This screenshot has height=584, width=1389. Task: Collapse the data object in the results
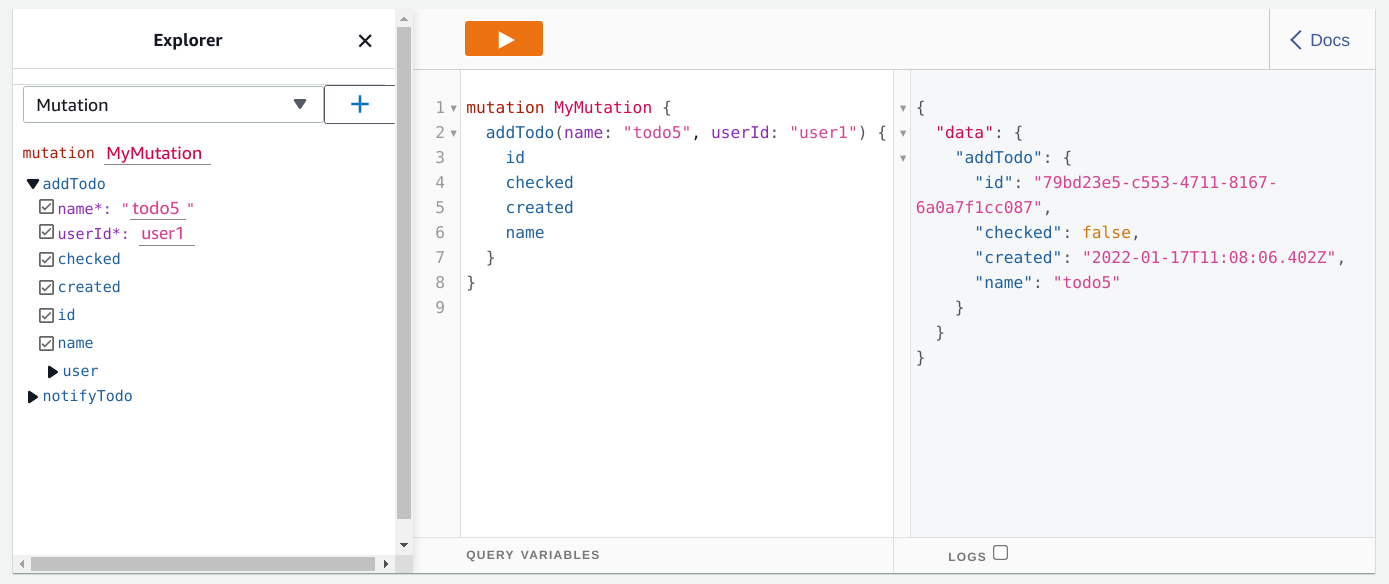pyautogui.click(x=904, y=133)
